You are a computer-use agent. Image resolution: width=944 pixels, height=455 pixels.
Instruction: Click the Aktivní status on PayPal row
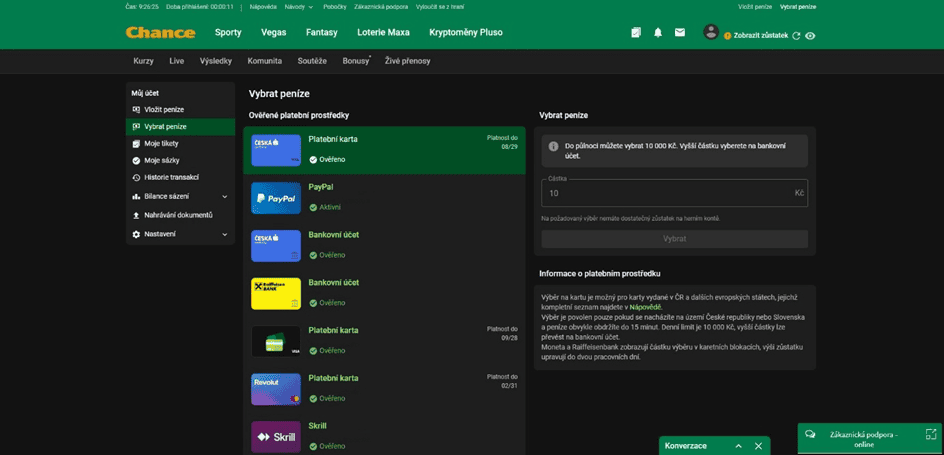[325, 207]
